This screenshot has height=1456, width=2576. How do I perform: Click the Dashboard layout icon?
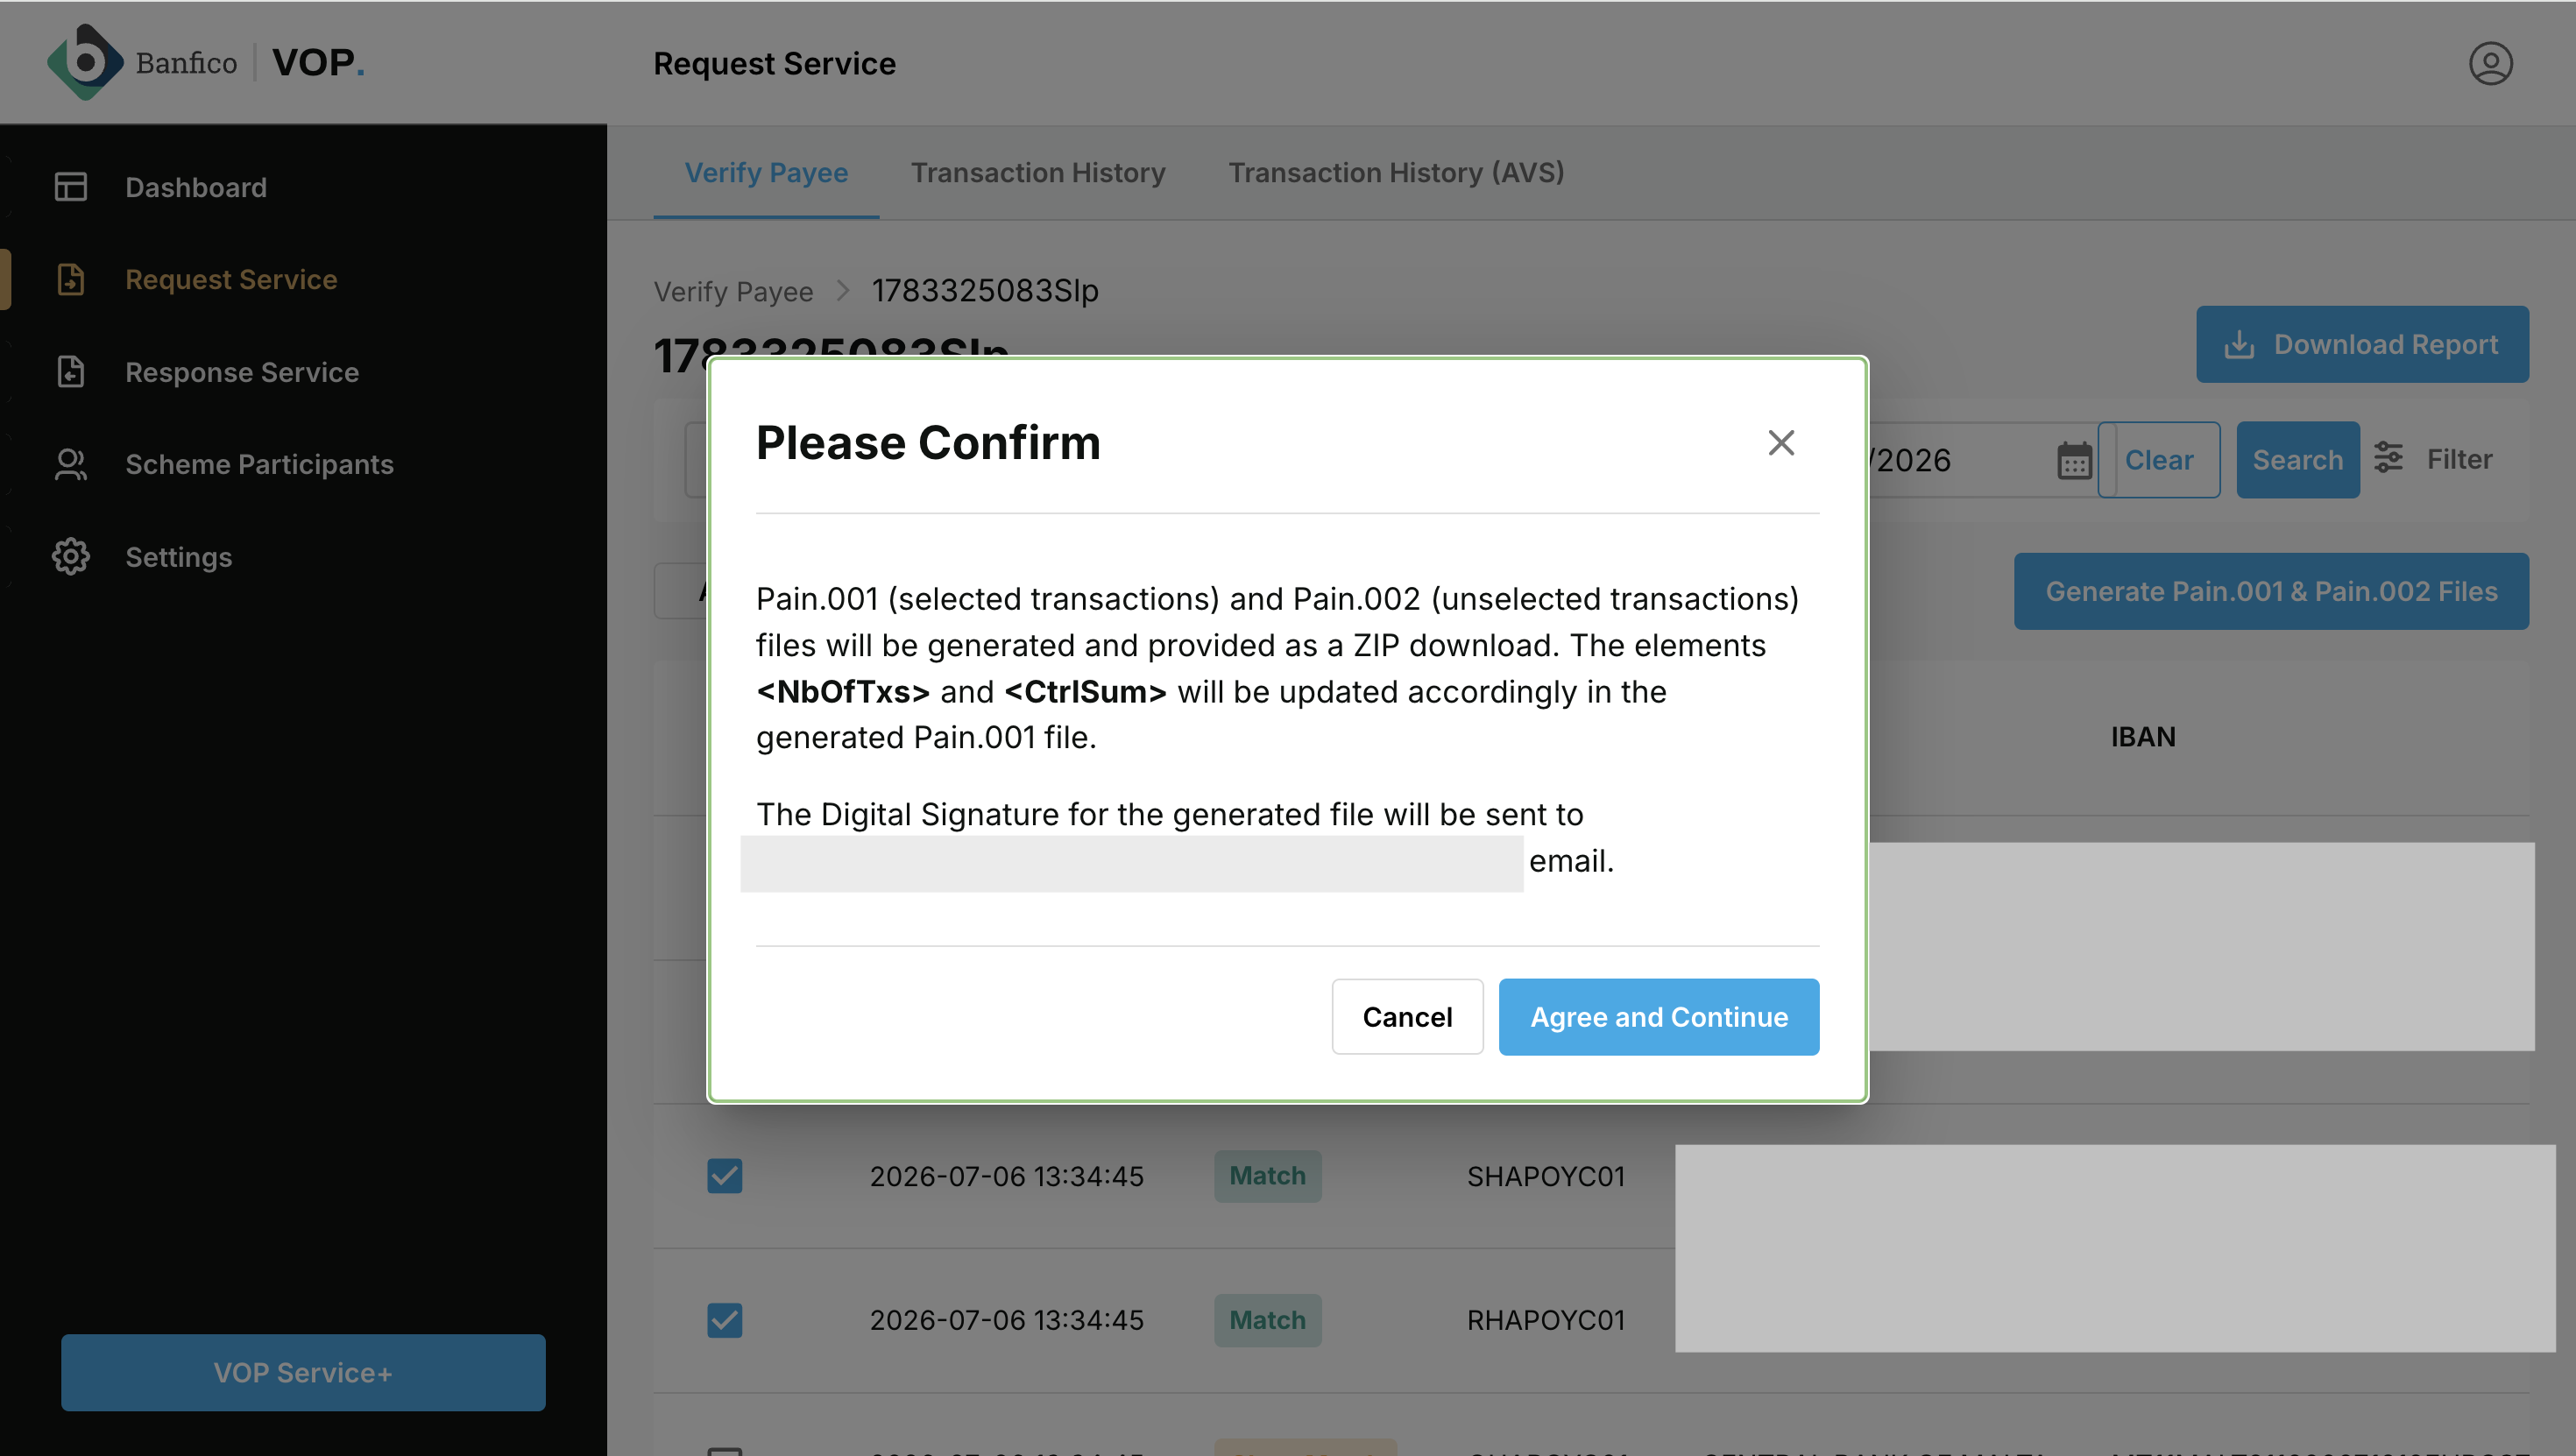coord(71,187)
